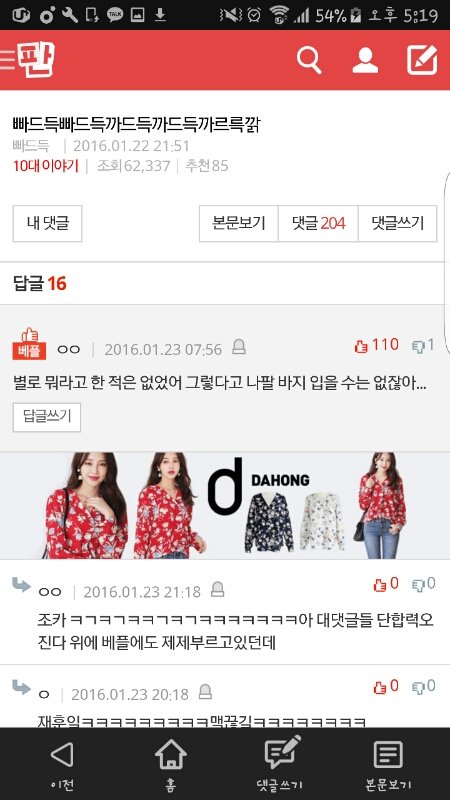450x800 pixels.
Task: Select the 본문보기 tab near the top
Action: click(239, 223)
